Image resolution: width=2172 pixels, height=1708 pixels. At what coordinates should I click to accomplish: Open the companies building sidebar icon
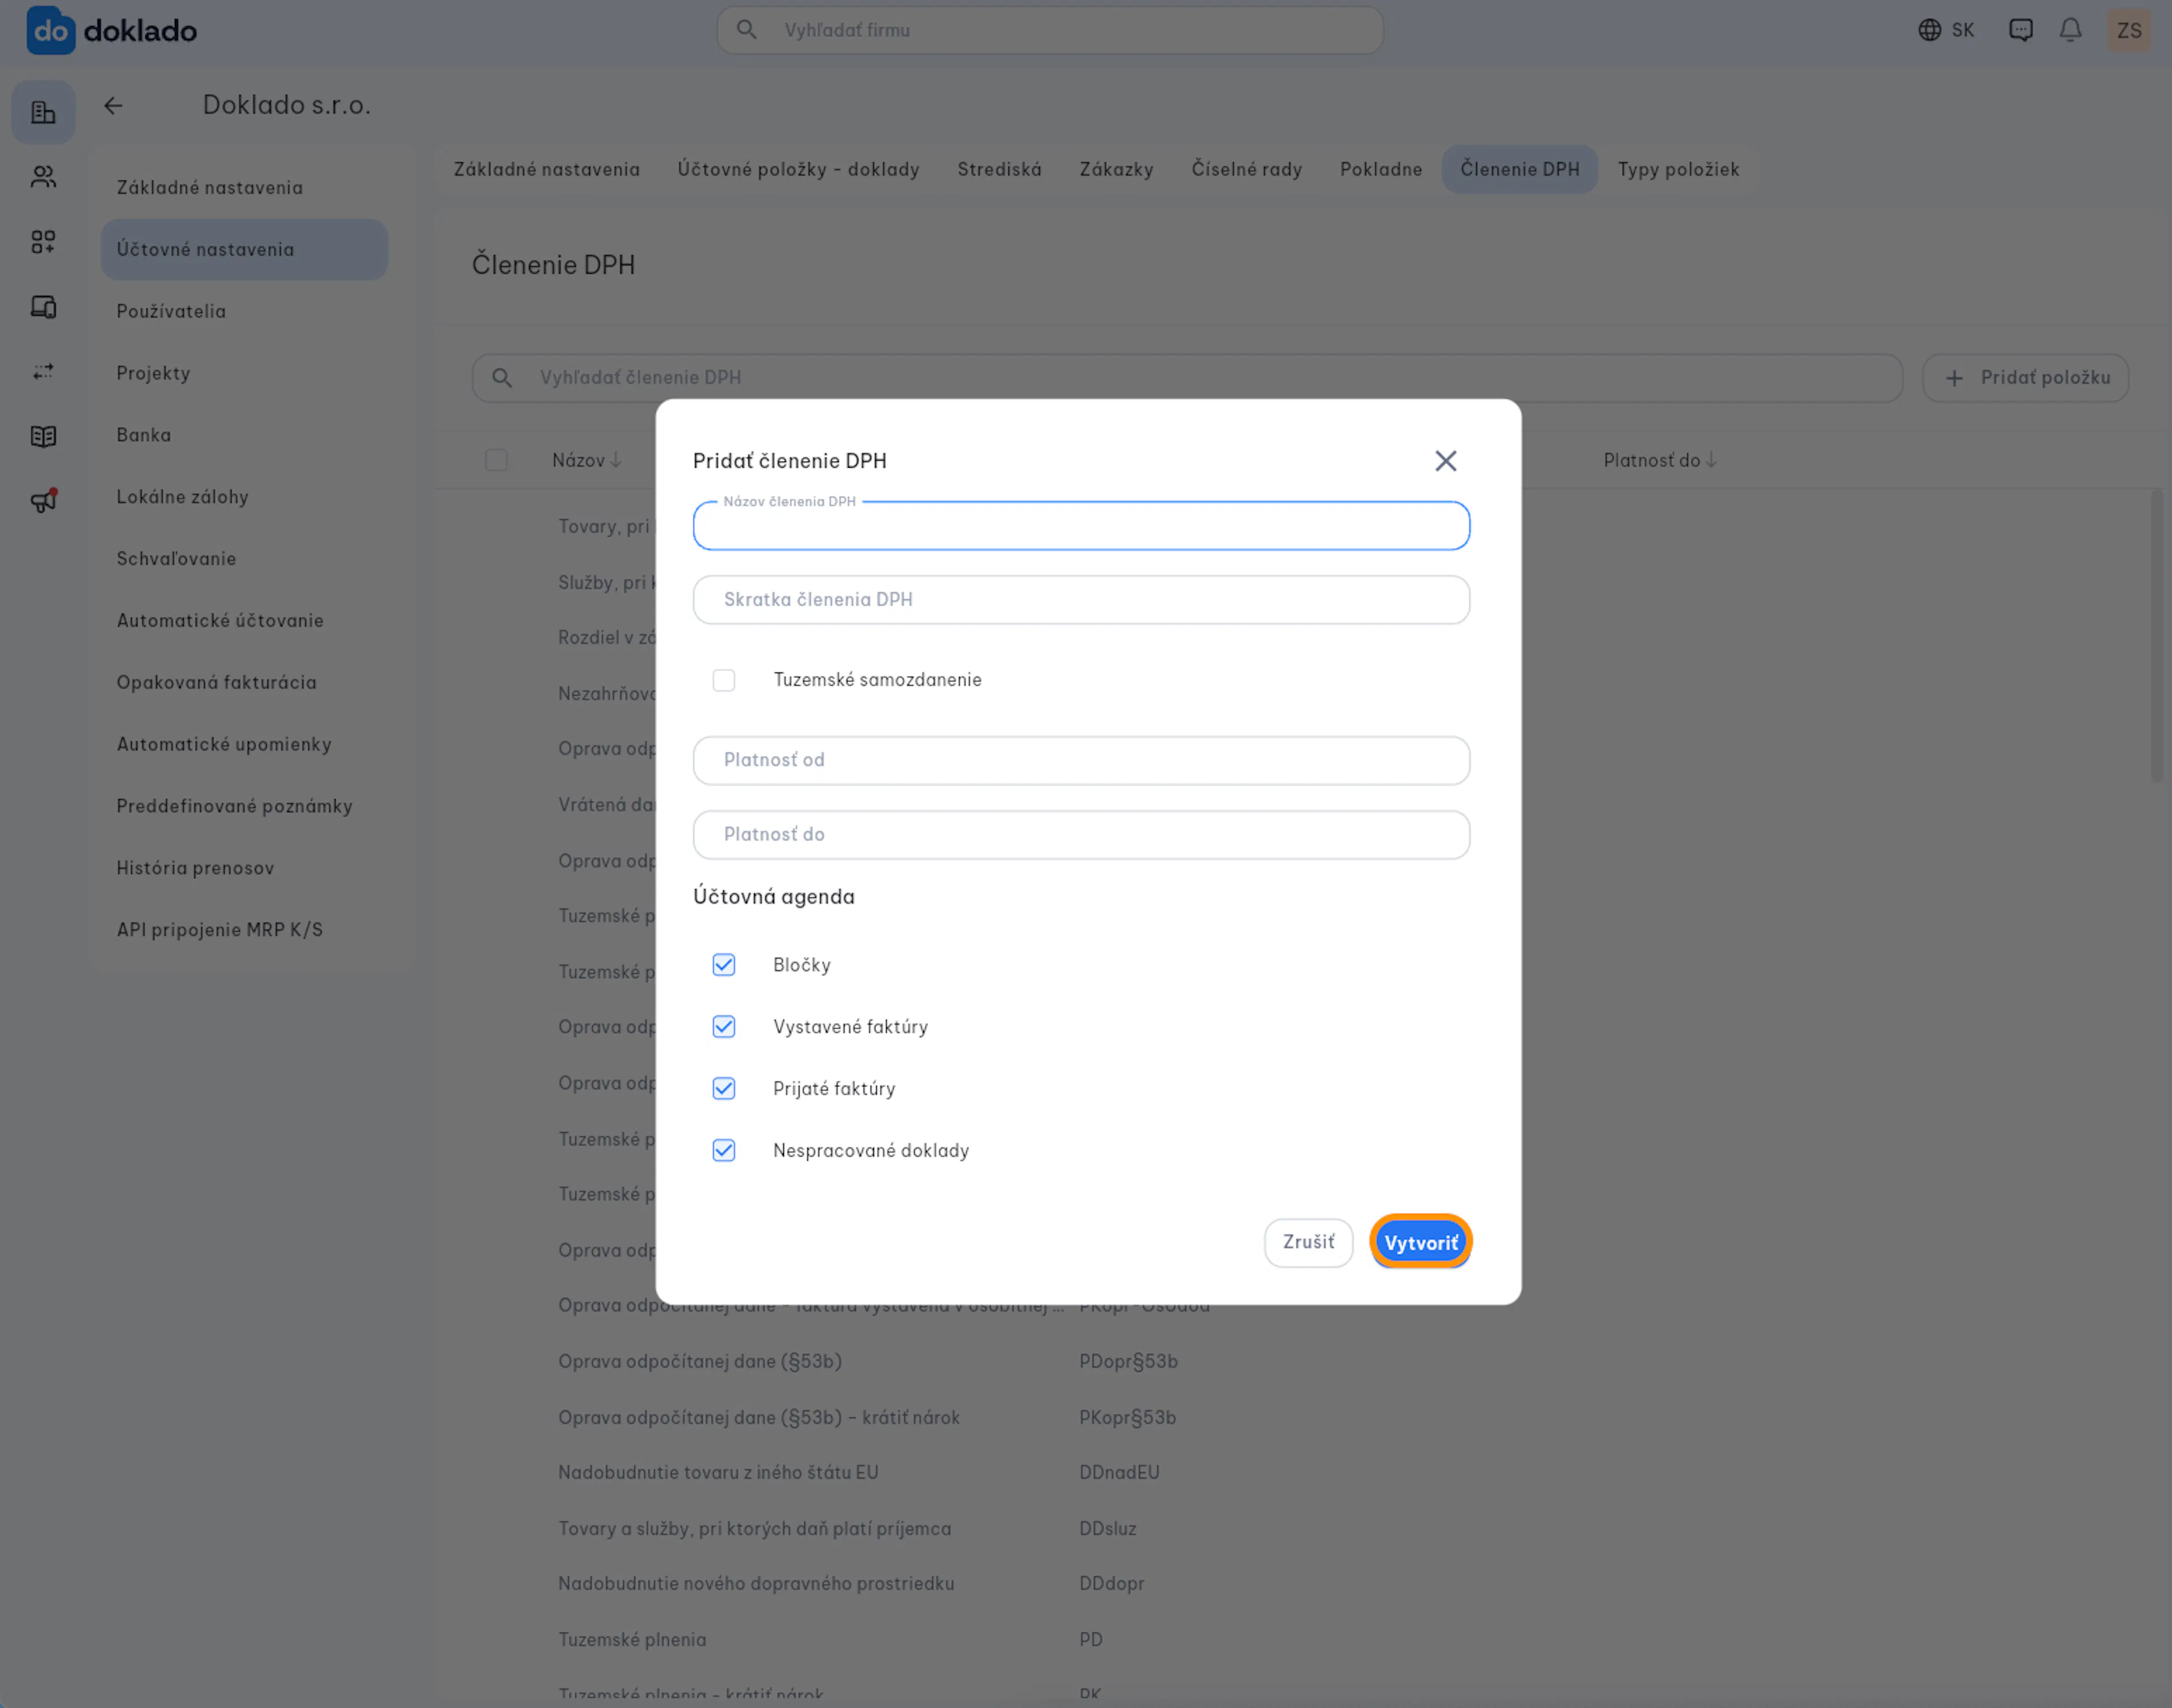click(x=43, y=112)
